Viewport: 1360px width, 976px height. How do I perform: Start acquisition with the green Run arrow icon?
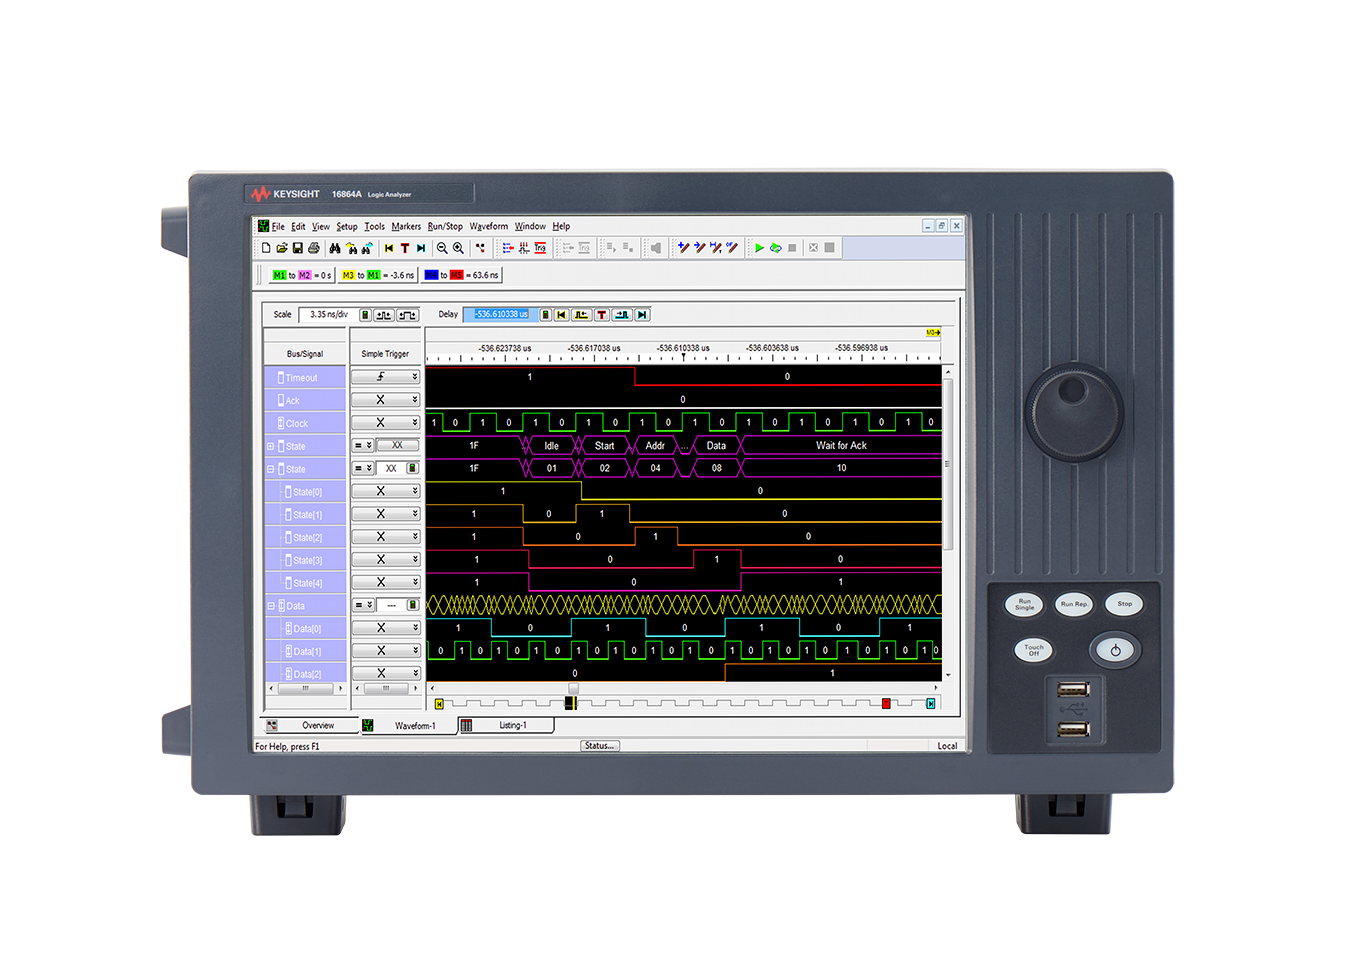point(760,247)
